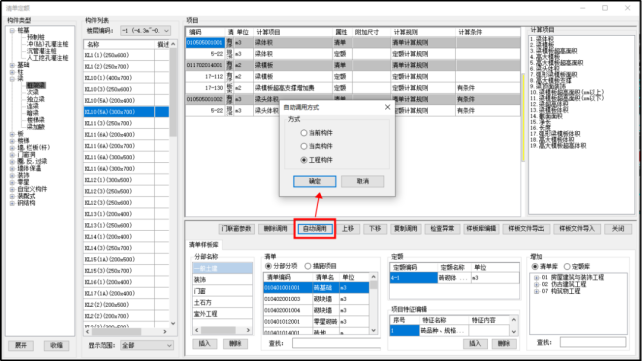The width and height of the screenshot is (642, 361).
Task: Expand the 基础 tree node
Action: 12,65
